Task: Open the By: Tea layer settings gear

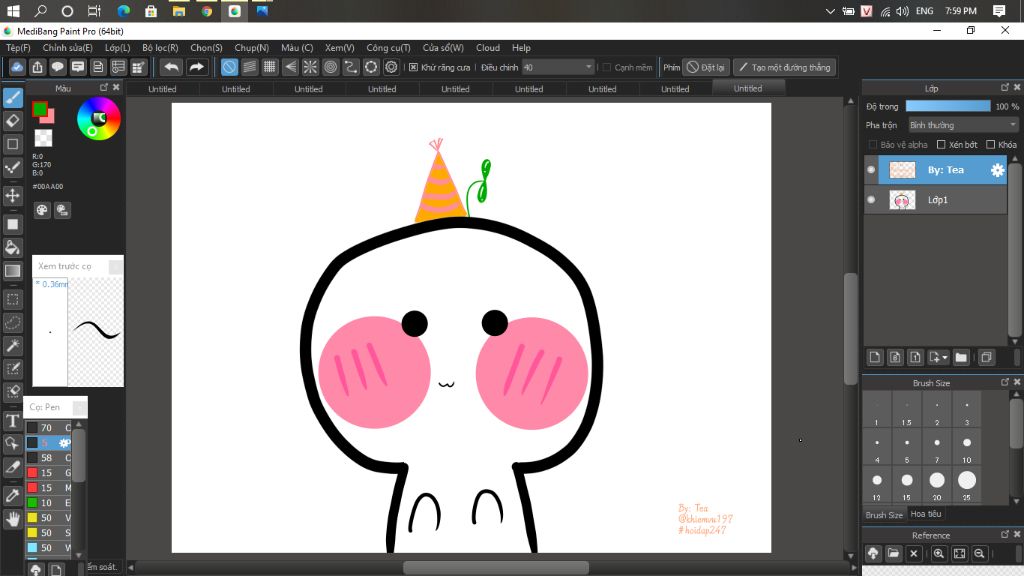Action: click(x=997, y=170)
